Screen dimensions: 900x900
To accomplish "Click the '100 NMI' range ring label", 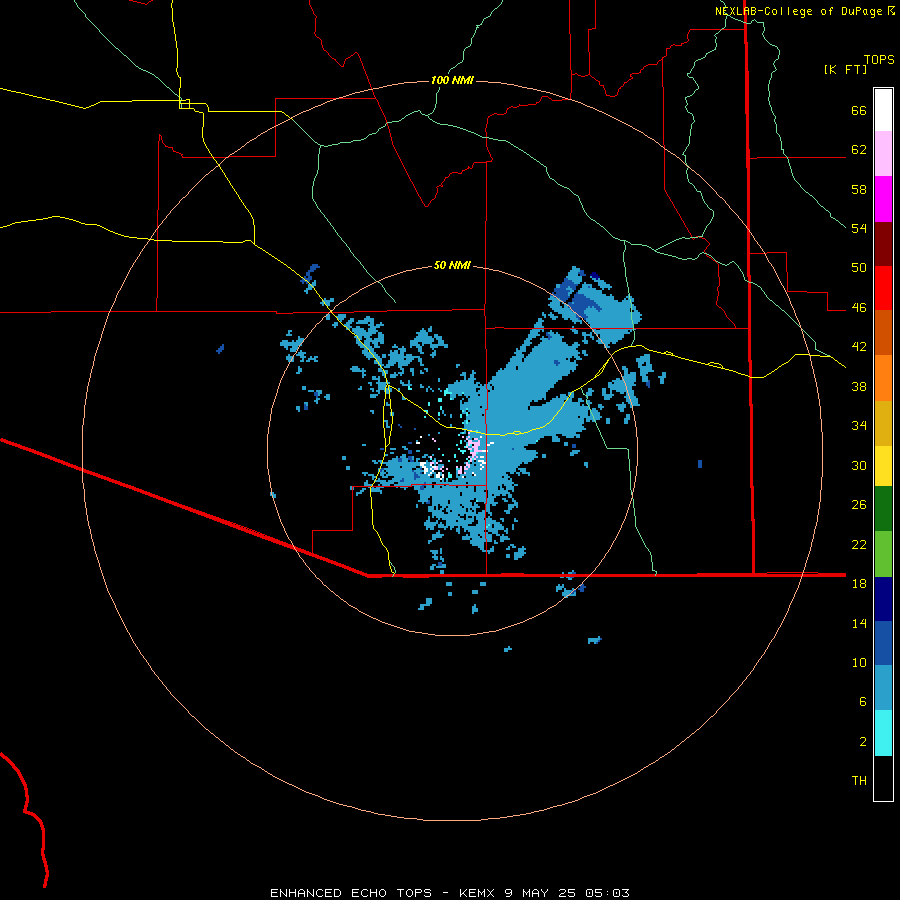I will pos(452,80).
